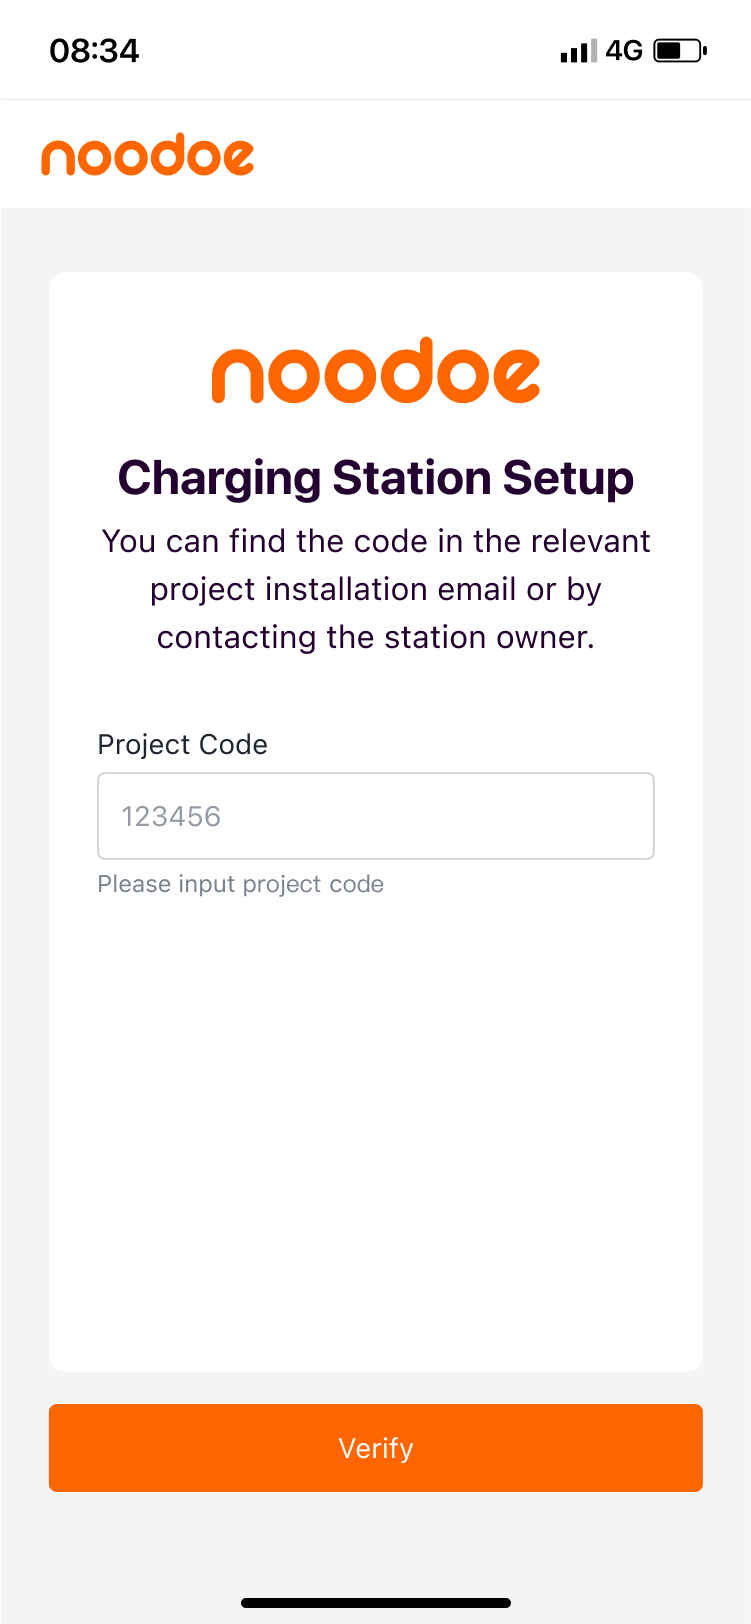Click the Project Code input field
Viewport: 751px width, 1624px height.
(376, 816)
